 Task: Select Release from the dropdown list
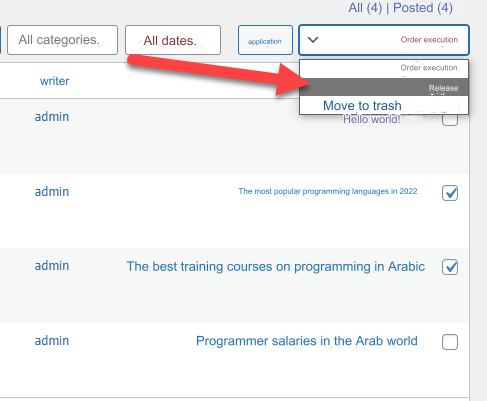[x=384, y=88]
